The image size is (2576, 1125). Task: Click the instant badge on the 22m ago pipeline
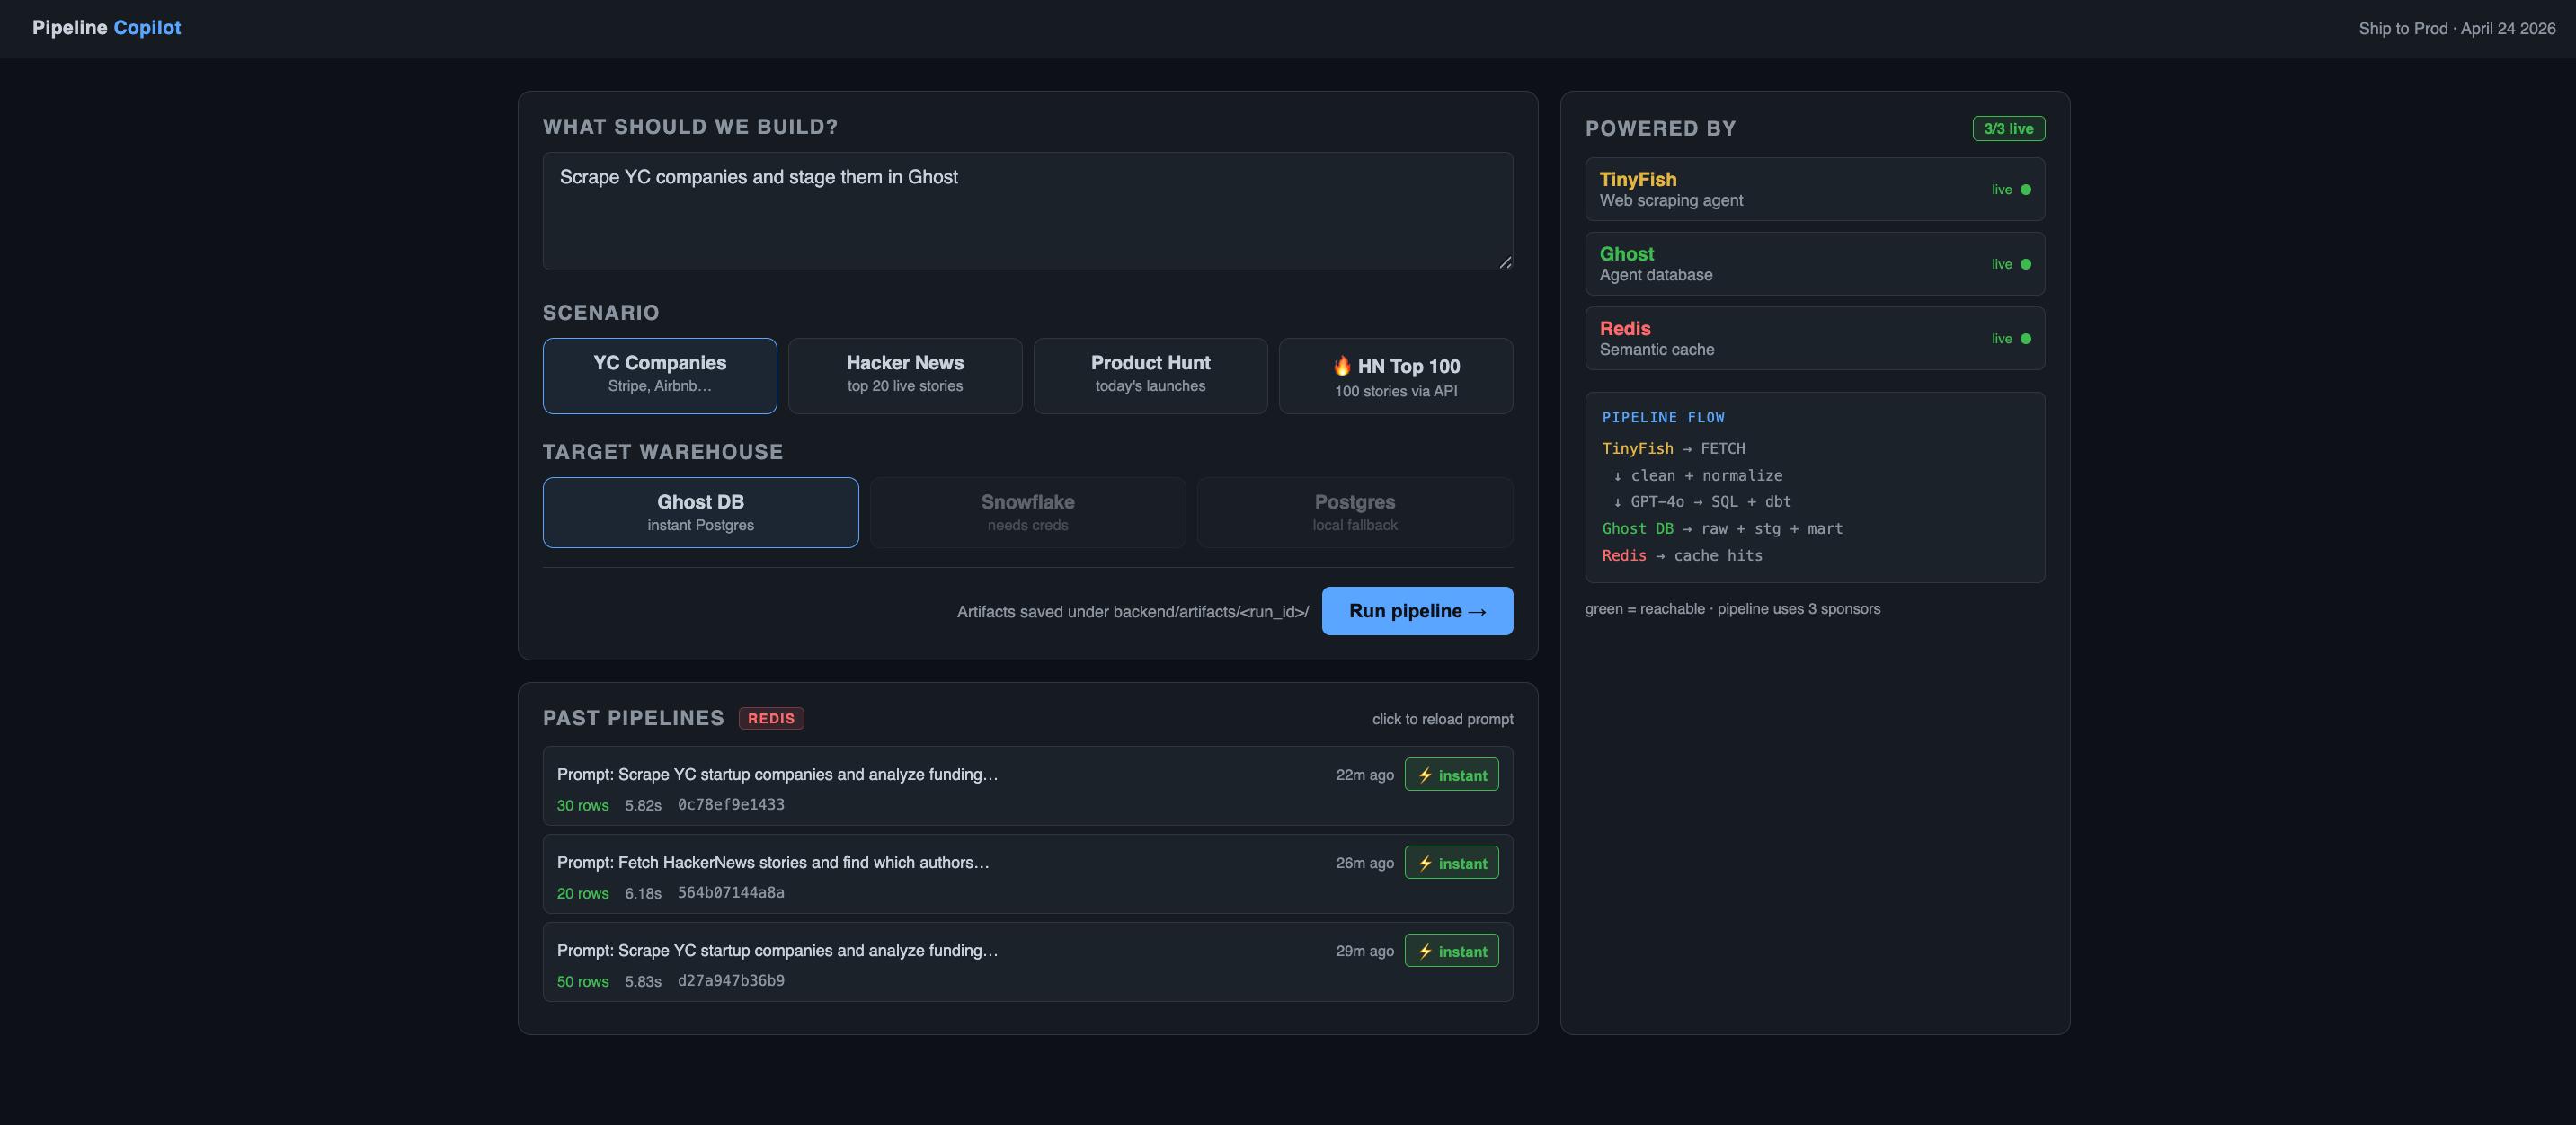point(1451,775)
